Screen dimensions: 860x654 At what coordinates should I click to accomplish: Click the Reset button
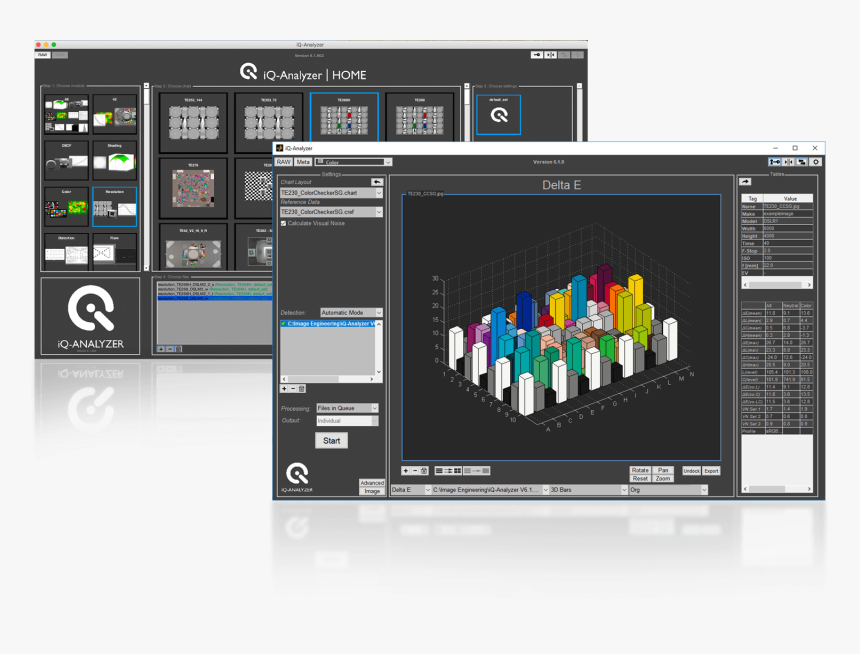pyautogui.click(x=640, y=478)
